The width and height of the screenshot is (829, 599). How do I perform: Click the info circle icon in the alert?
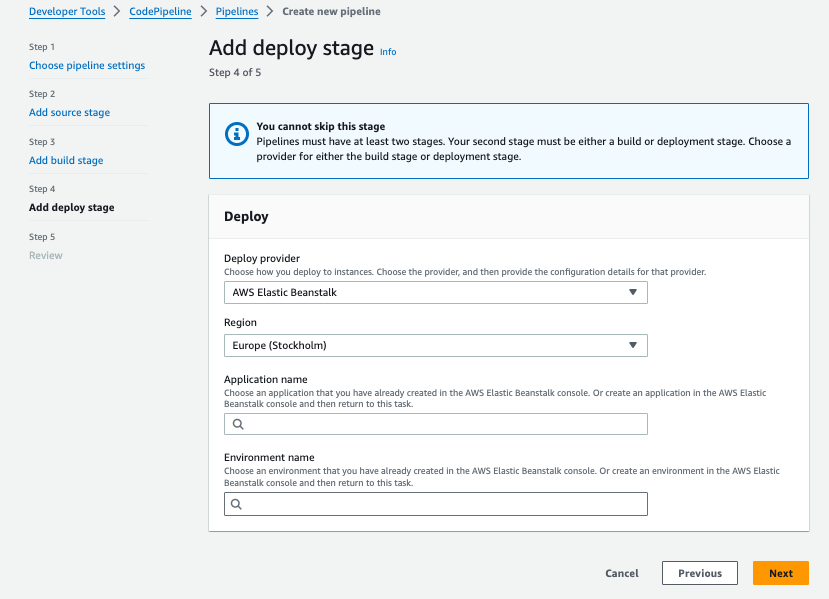[x=236, y=133]
